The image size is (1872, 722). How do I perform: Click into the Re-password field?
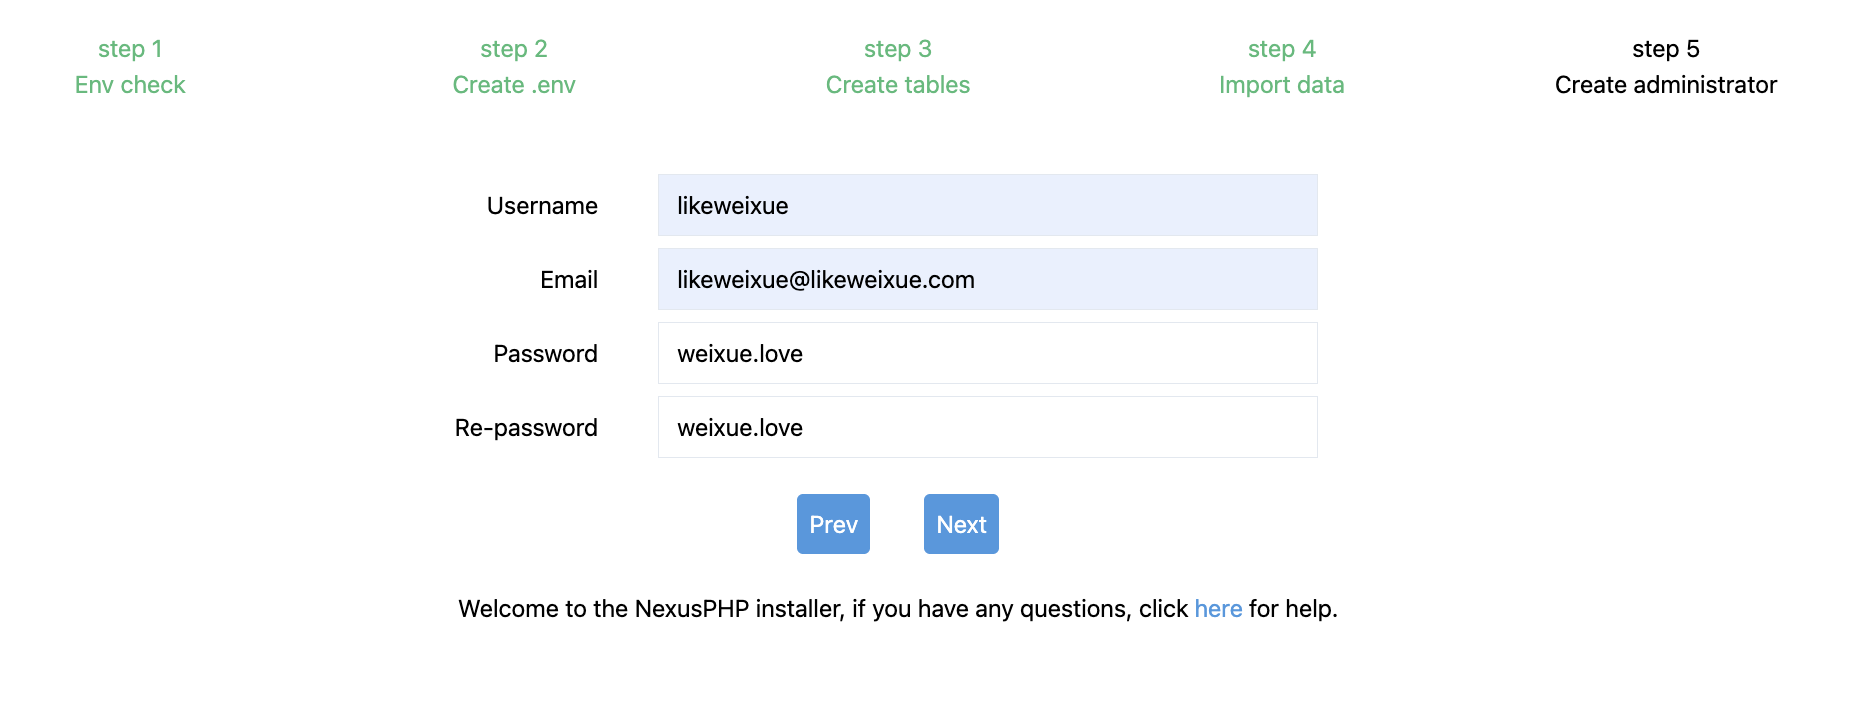click(x=987, y=427)
